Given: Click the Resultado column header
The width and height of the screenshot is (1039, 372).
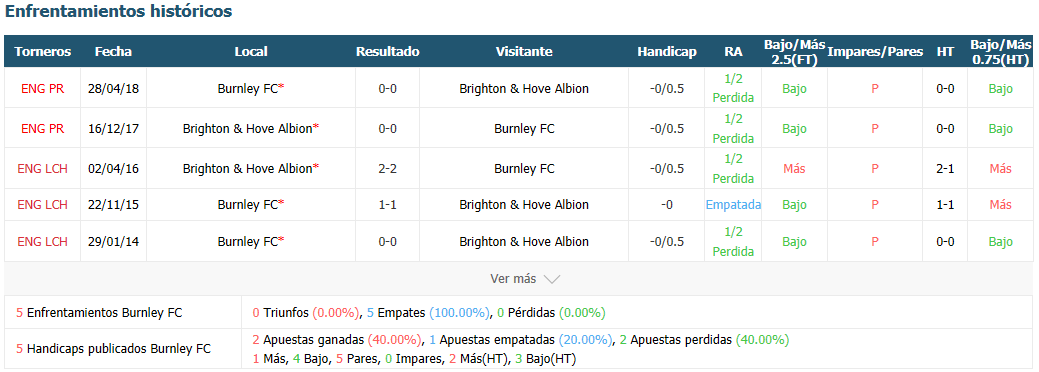Looking at the screenshot, I should (388, 51).
